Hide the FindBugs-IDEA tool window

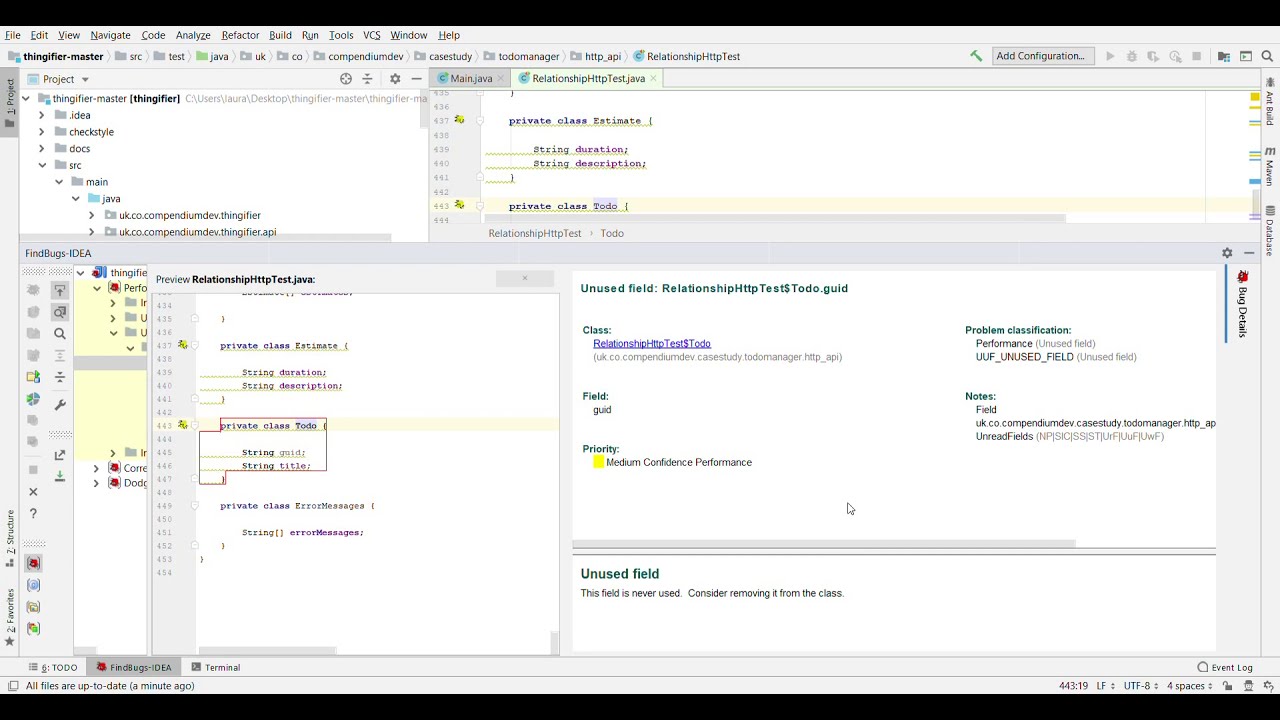[x=1249, y=253]
